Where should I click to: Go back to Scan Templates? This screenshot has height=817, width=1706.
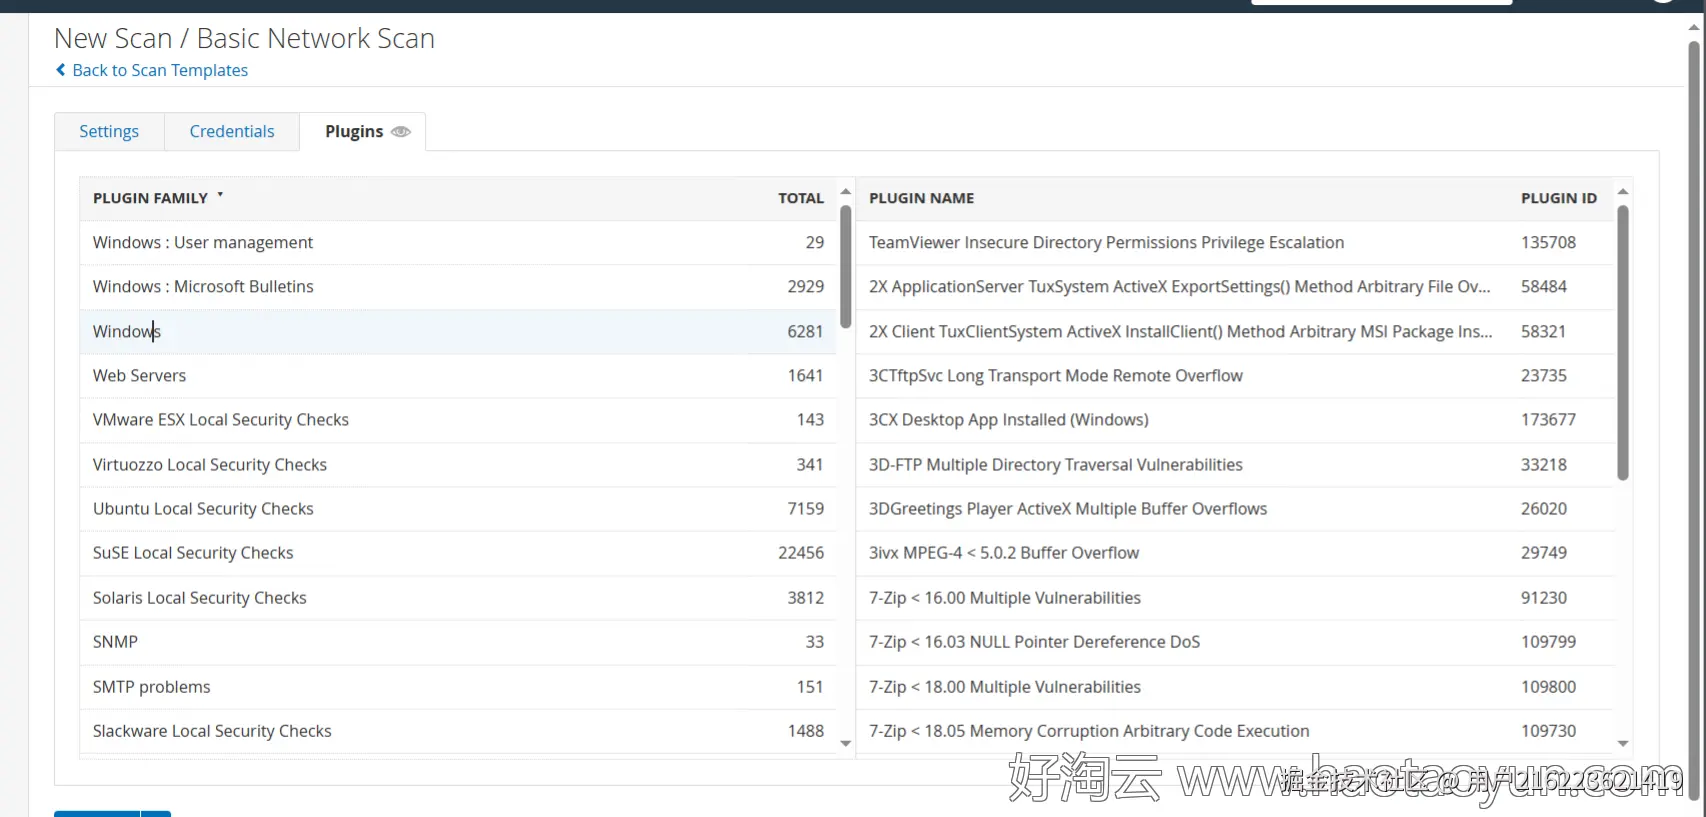(160, 70)
